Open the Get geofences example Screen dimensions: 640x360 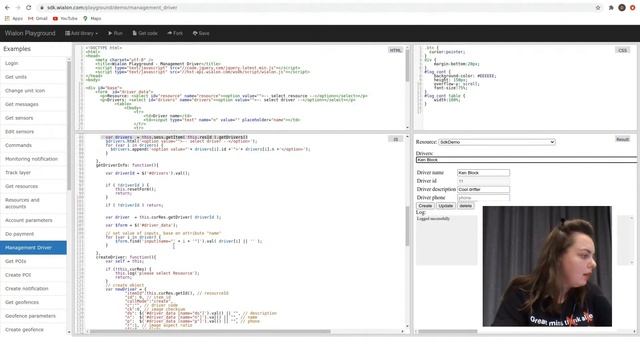coord(33,302)
